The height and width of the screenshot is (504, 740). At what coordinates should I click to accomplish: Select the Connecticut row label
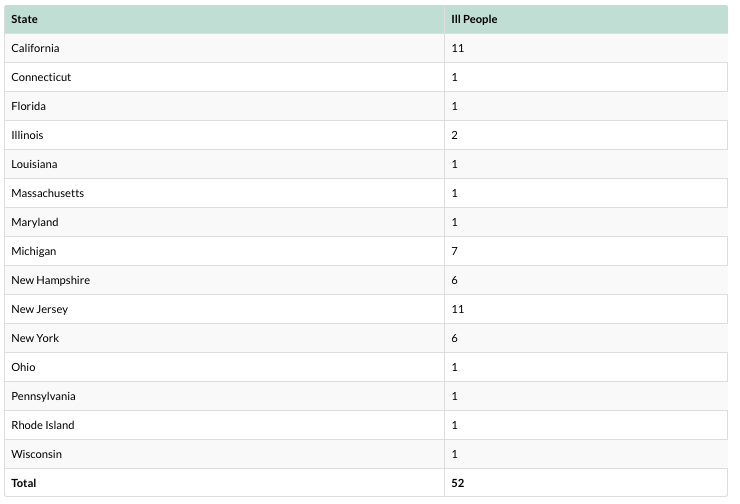tap(41, 77)
